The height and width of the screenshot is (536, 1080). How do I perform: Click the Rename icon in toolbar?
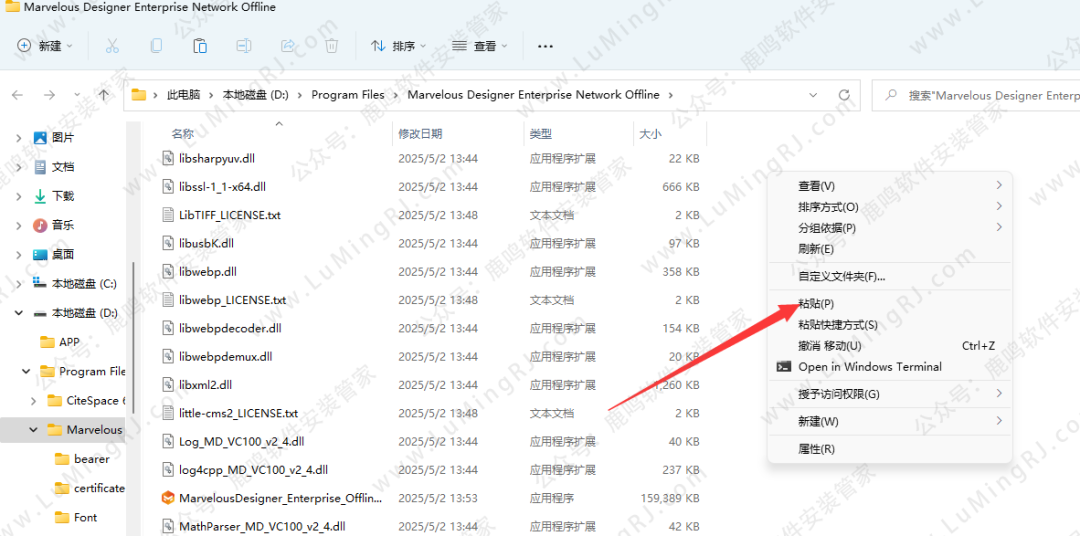pyautogui.click(x=244, y=46)
